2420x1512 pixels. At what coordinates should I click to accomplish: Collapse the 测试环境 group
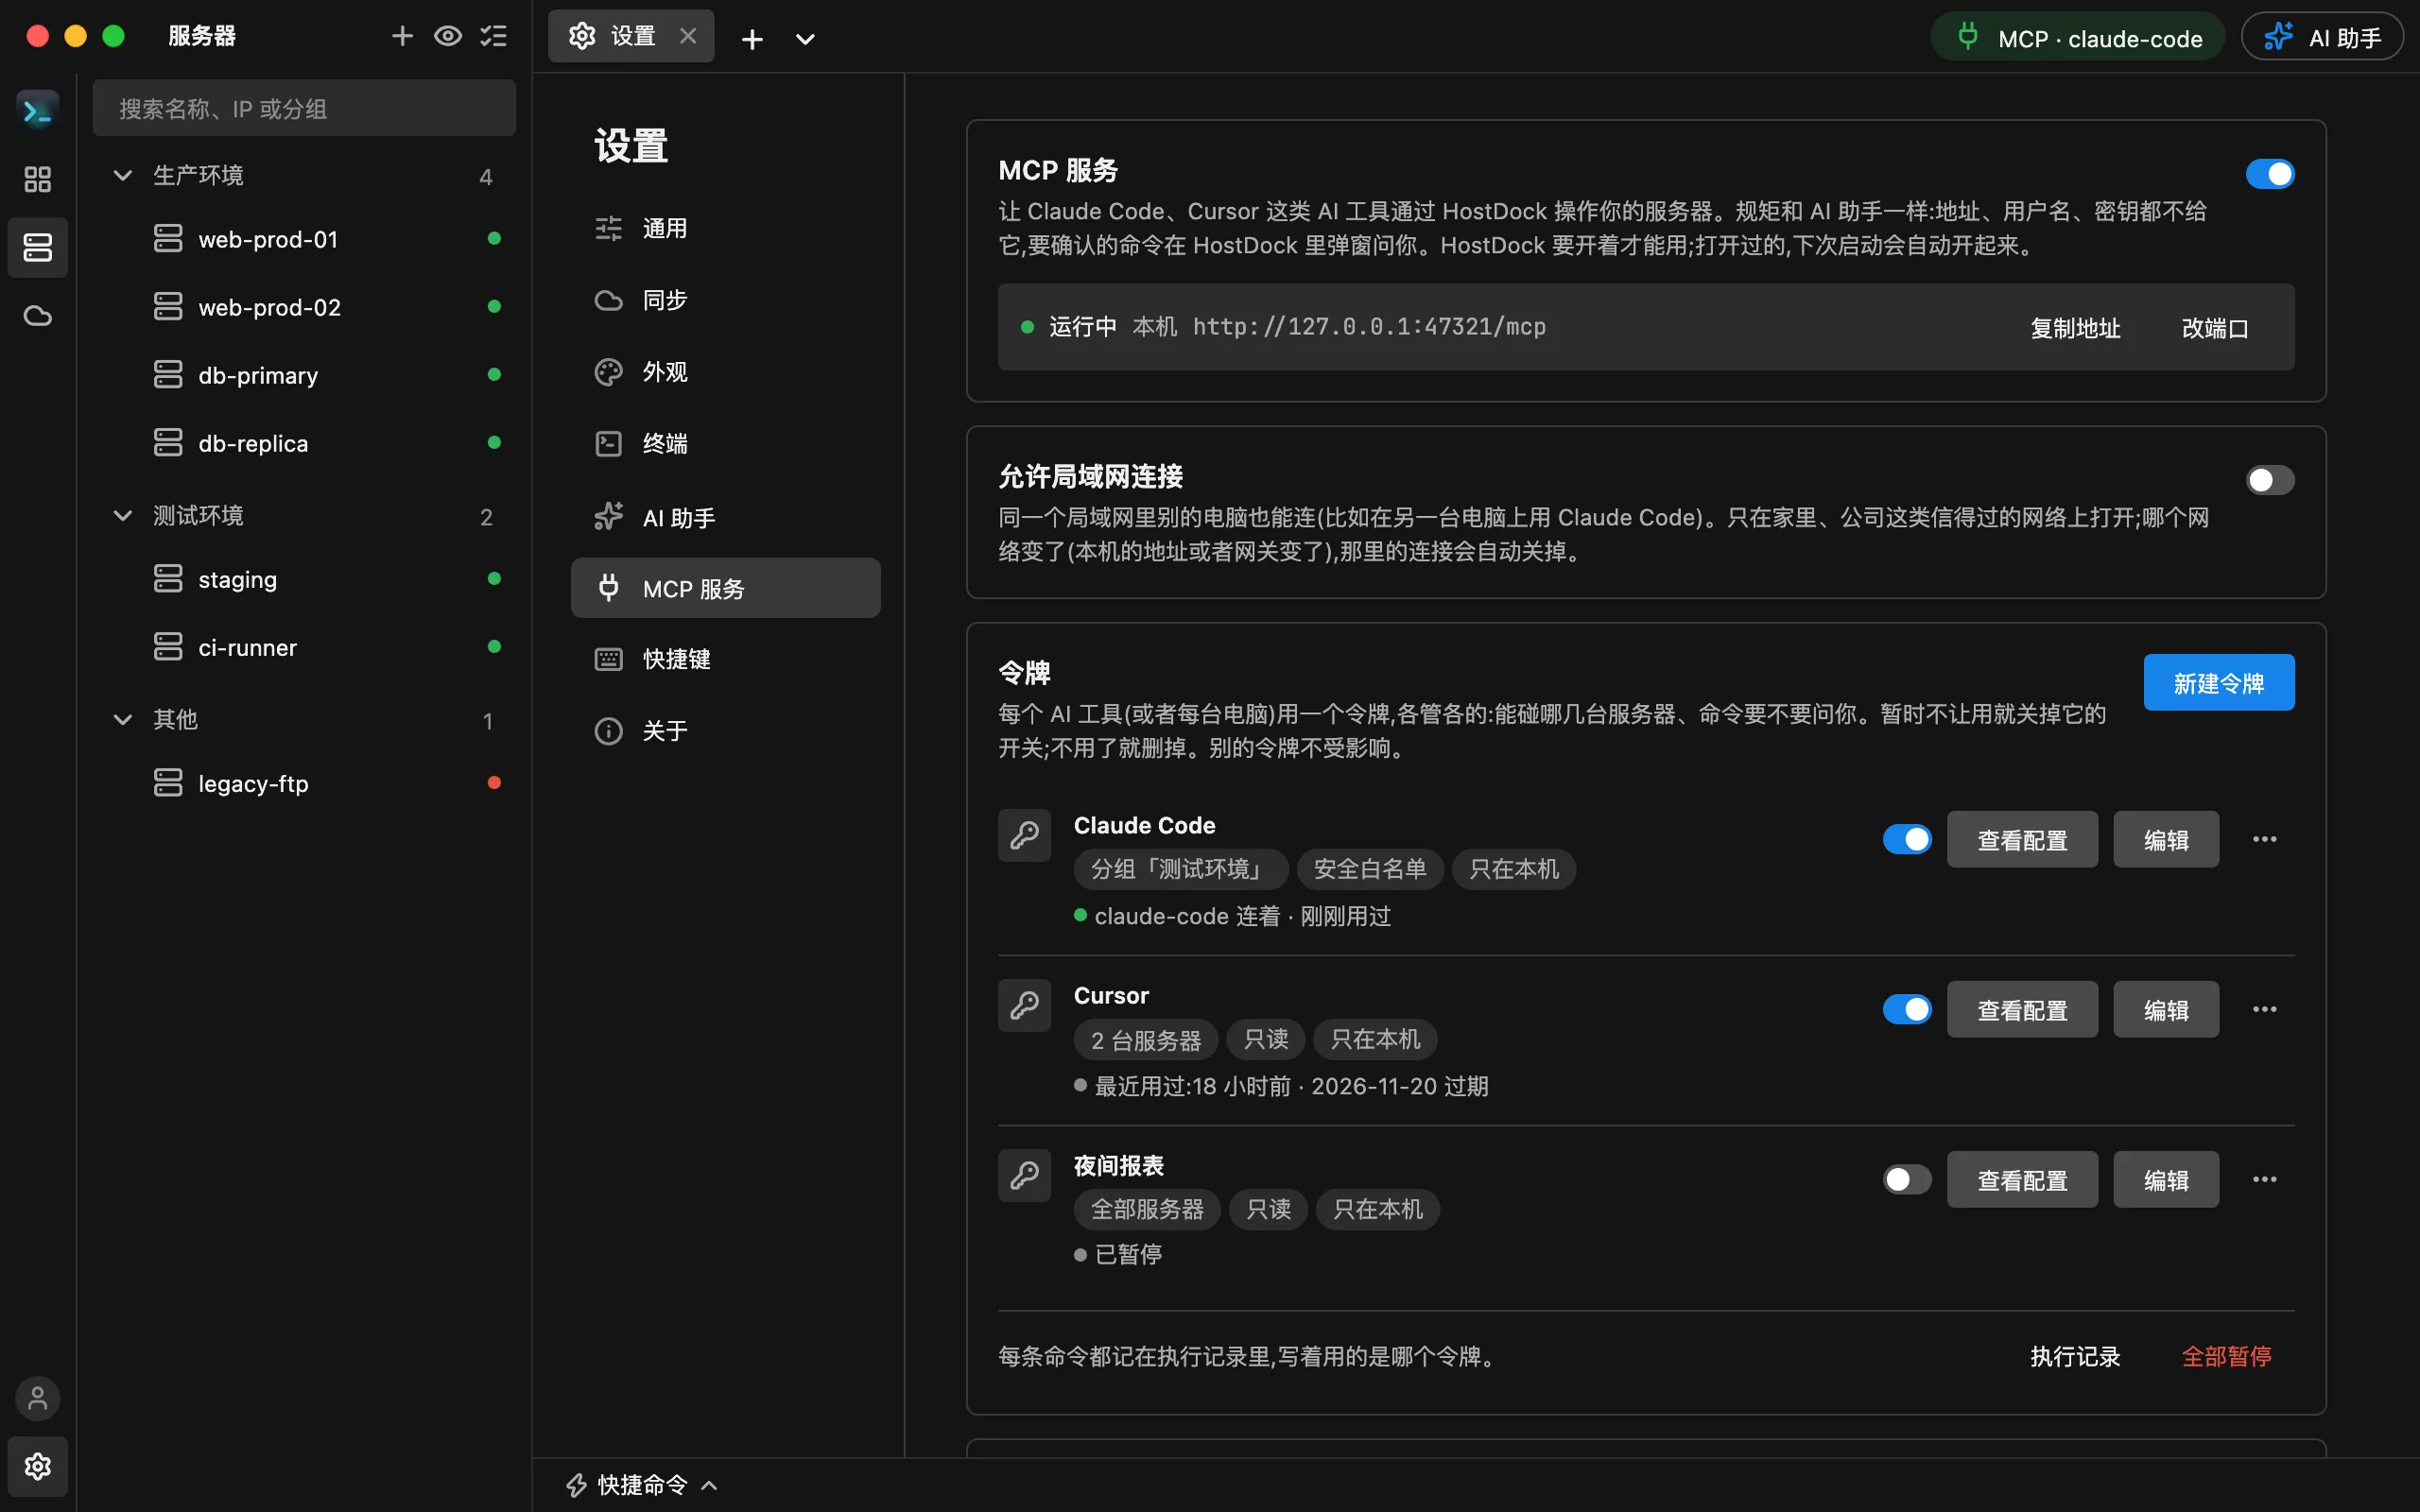click(123, 515)
